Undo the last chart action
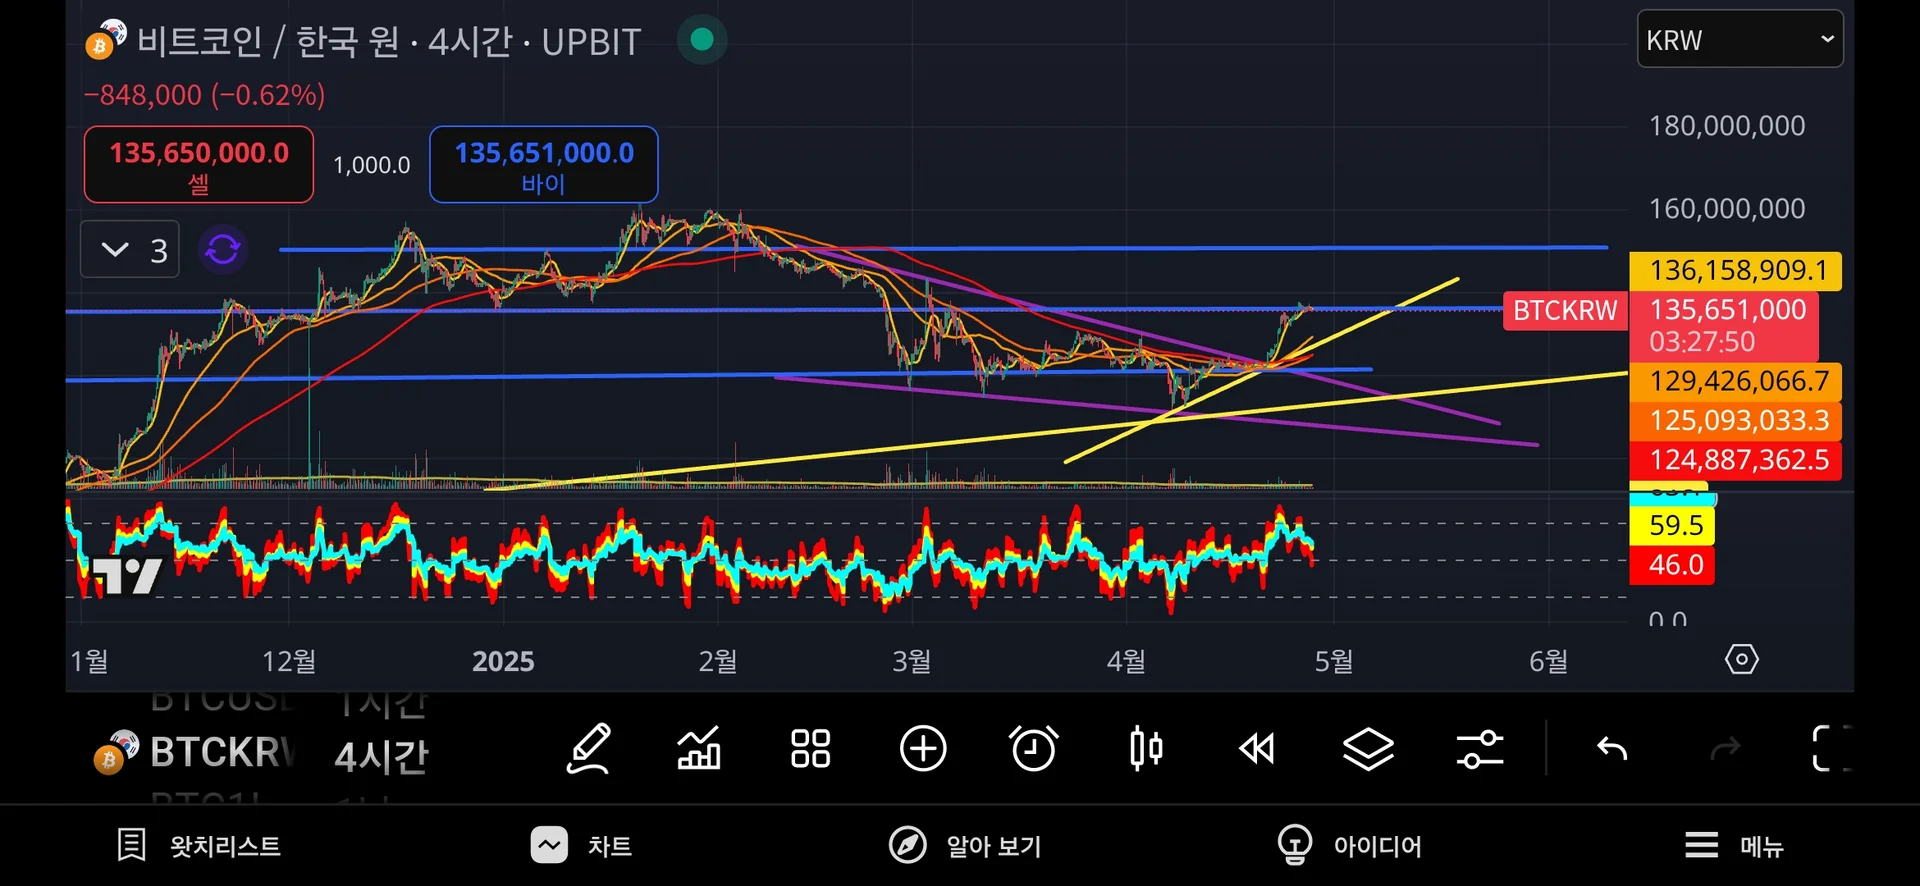This screenshot has width=1920, height=886. (x=1612, y=748)
